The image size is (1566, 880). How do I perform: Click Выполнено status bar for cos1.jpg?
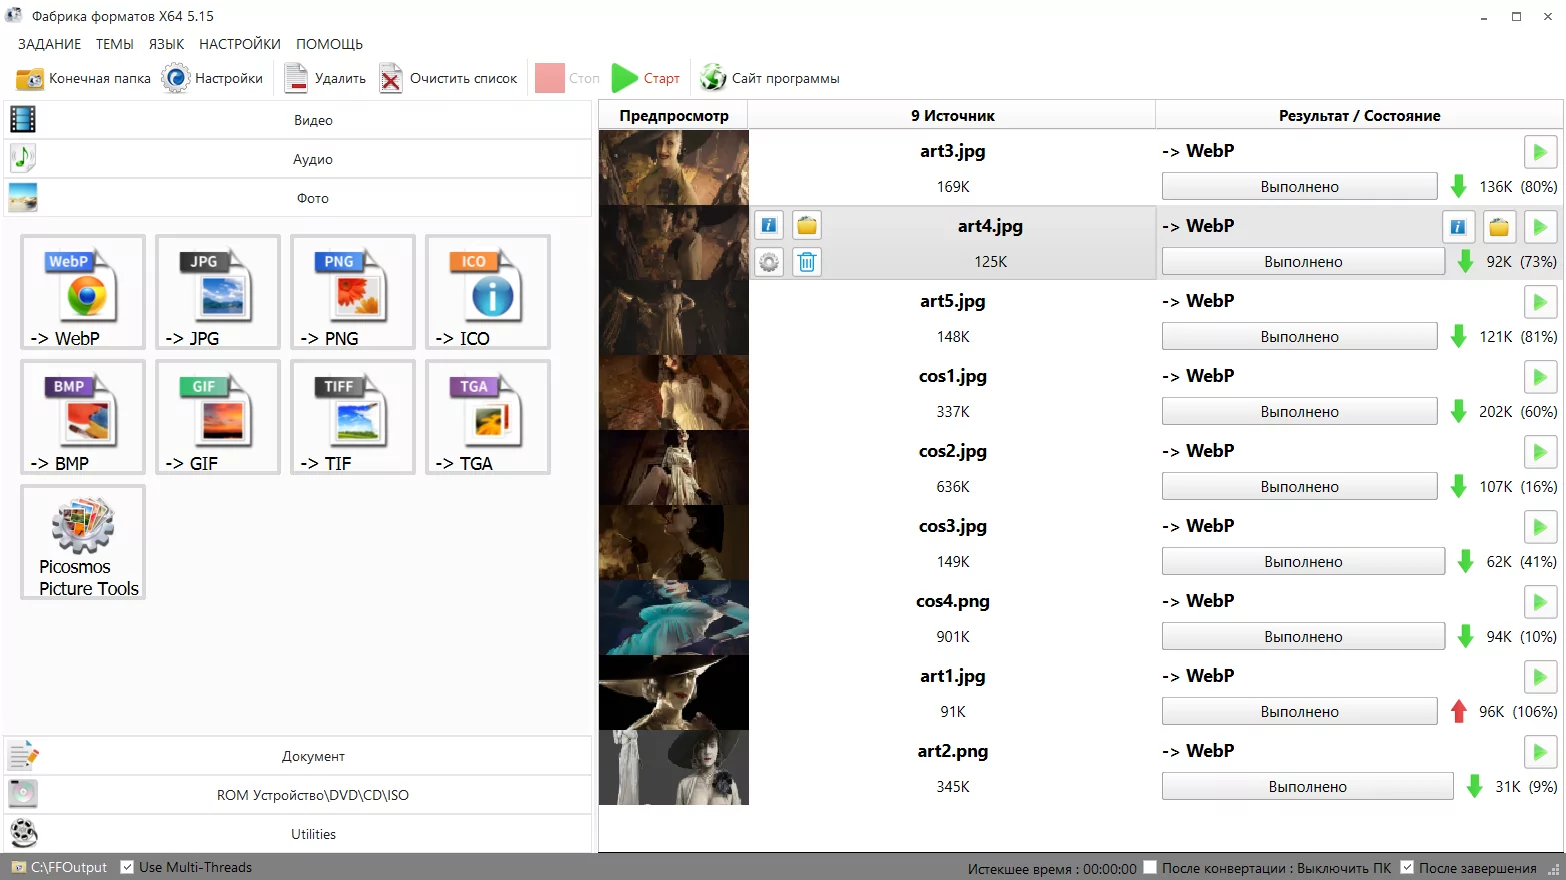click(x=1299, y=411)
